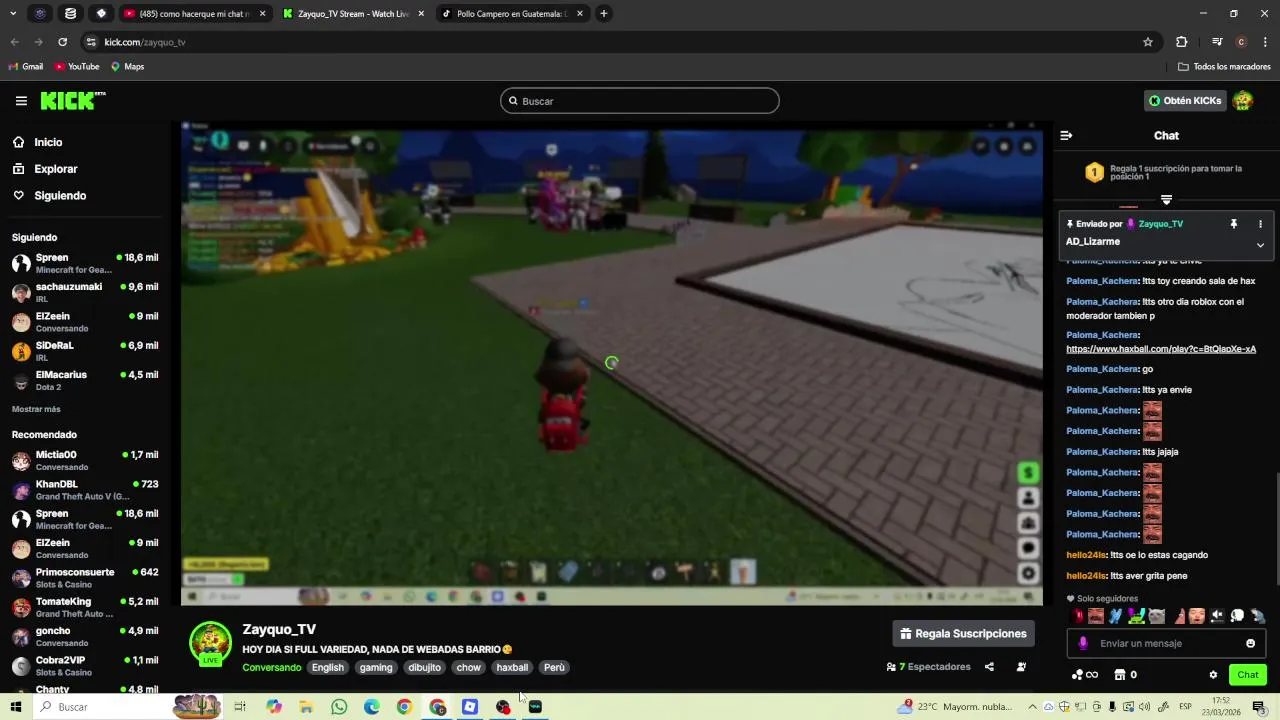
Task: Click the green Chat send button
Action: pos(1248,675)
